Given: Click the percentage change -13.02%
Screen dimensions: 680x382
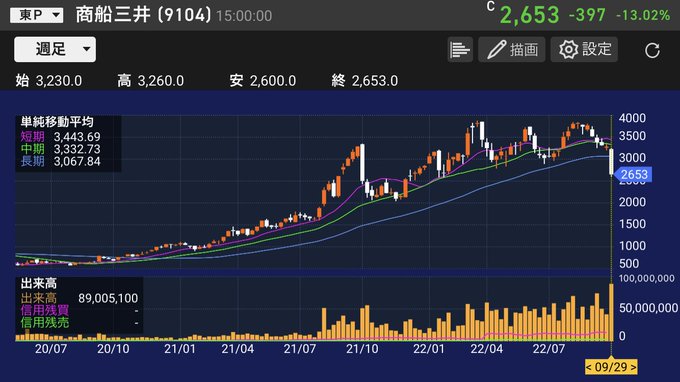Looking at the screenshot, I should 643,16.
